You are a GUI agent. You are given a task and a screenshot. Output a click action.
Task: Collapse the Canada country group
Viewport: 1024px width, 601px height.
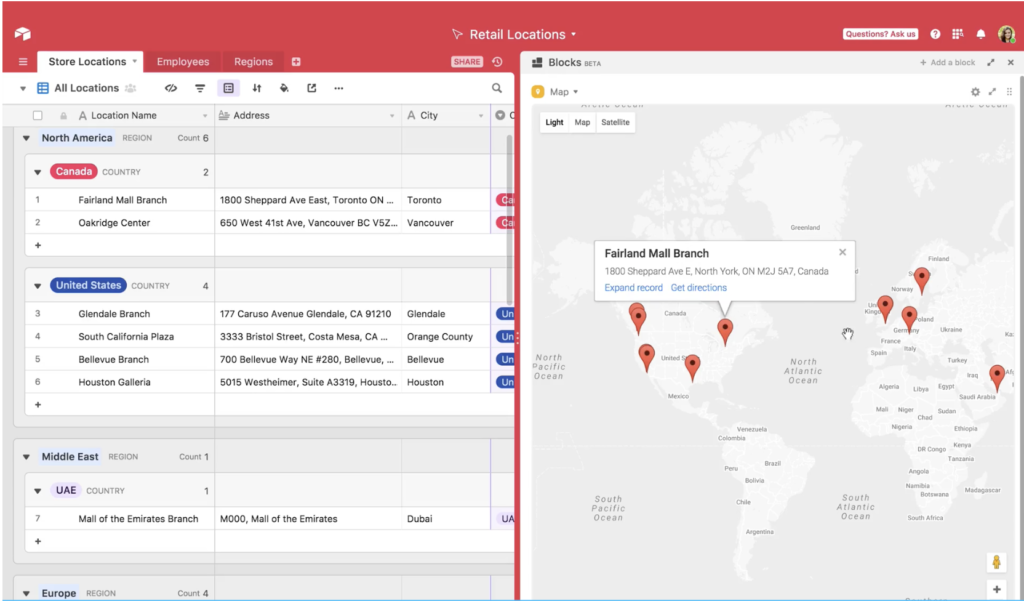[38, 172]
